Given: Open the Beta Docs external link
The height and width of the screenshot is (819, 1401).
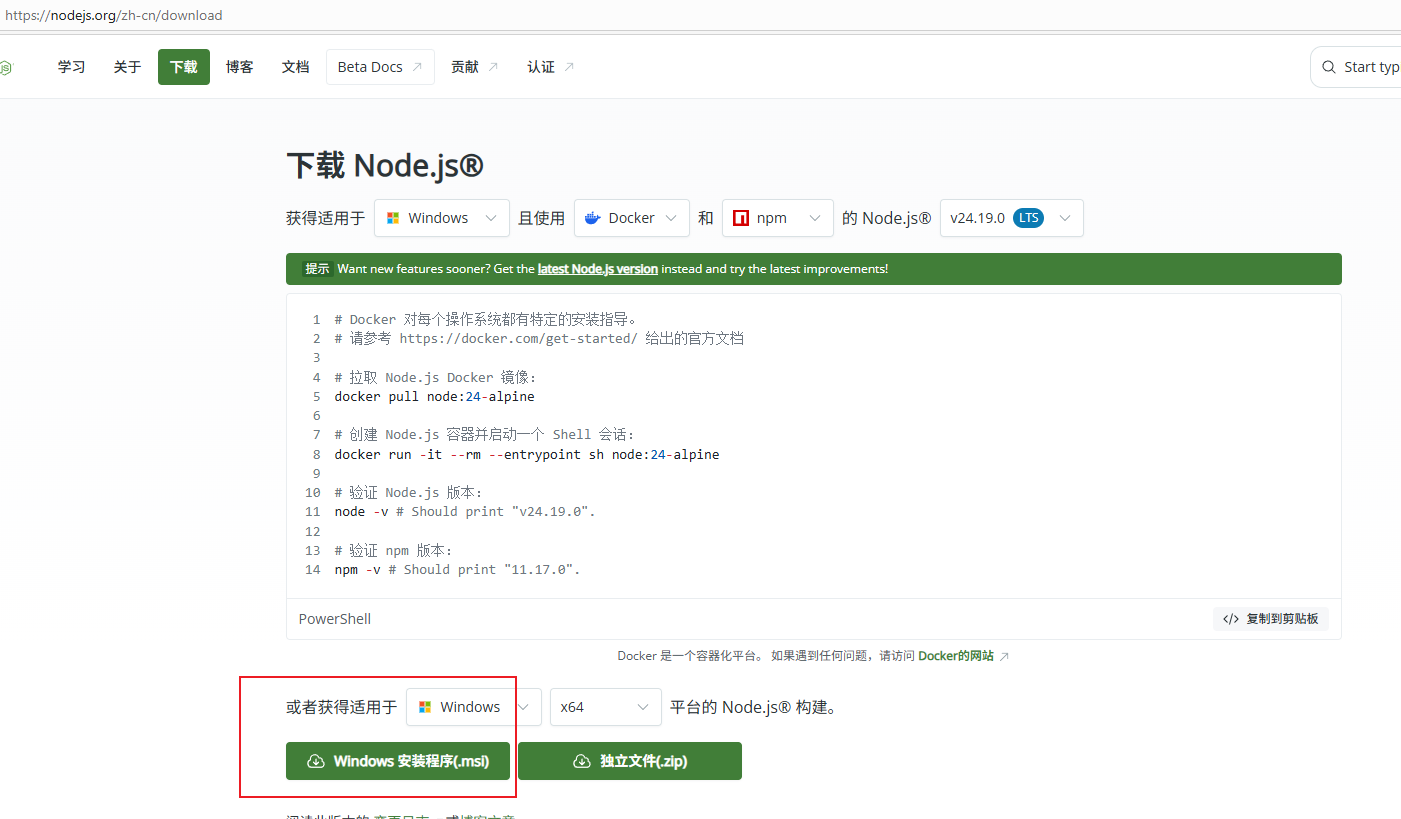Looking at the screenshot, I should 380,67.
